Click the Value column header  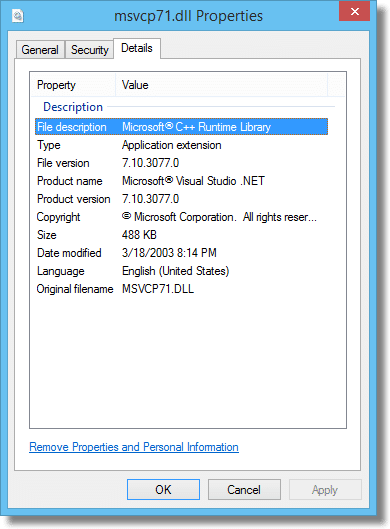point(221,85)
